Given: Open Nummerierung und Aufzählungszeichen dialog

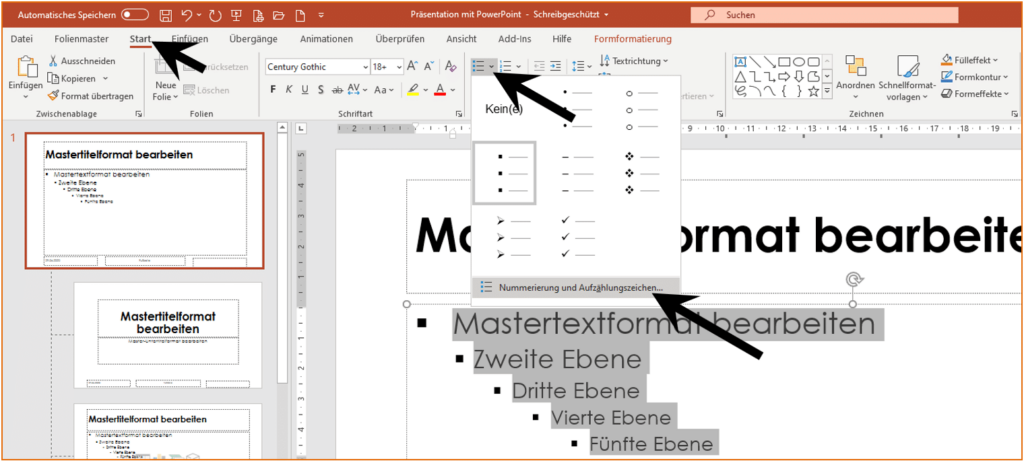Looking at the screenshot, I should (575, 287).
